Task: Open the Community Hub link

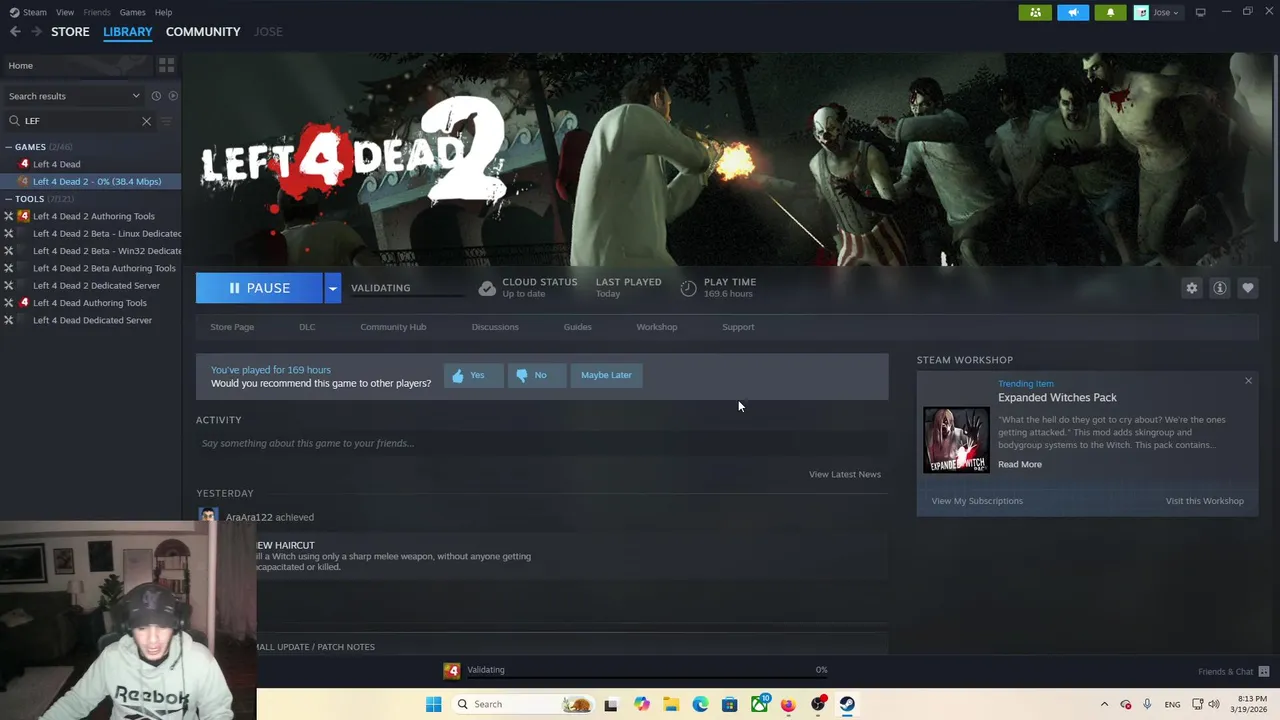Action: coord(393,327)
